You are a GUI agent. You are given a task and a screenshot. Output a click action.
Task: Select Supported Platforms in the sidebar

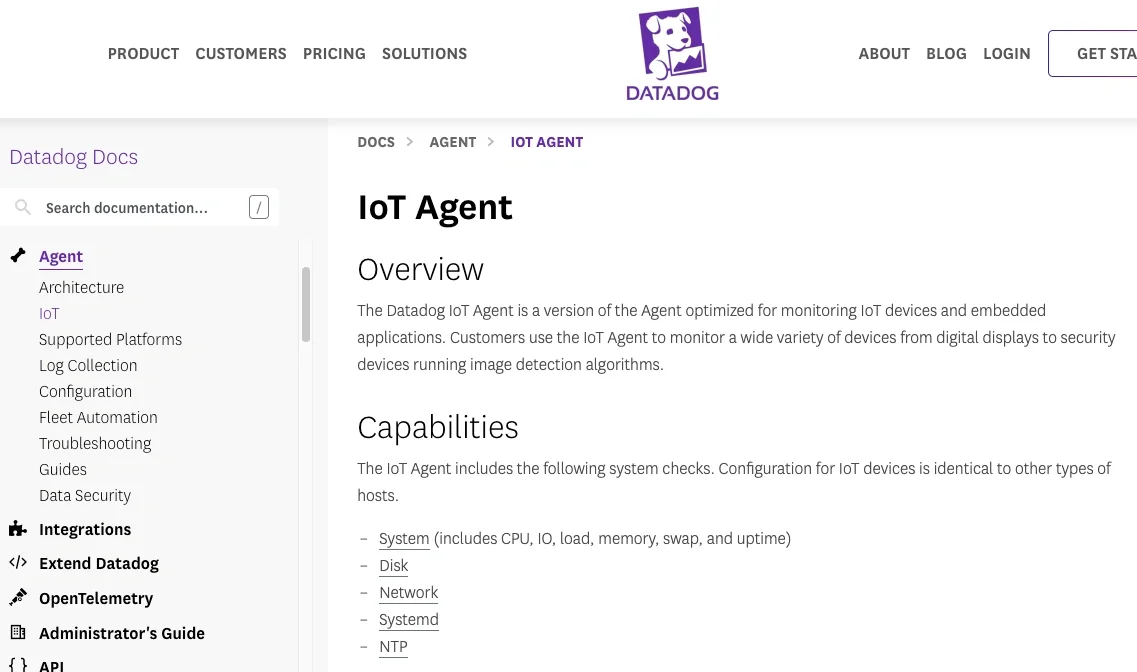pyautogui.click(x=110, y=339)
